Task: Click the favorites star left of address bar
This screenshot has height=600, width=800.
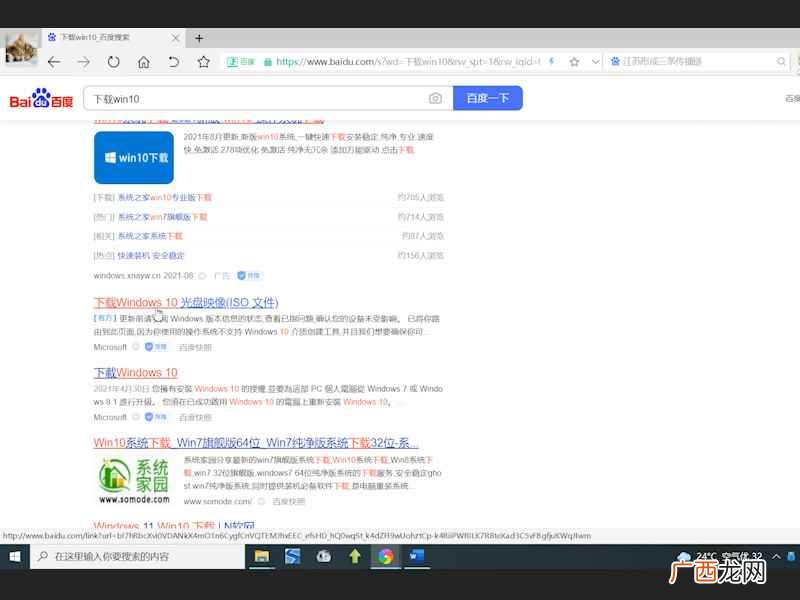Action: (x=204, y=62)
